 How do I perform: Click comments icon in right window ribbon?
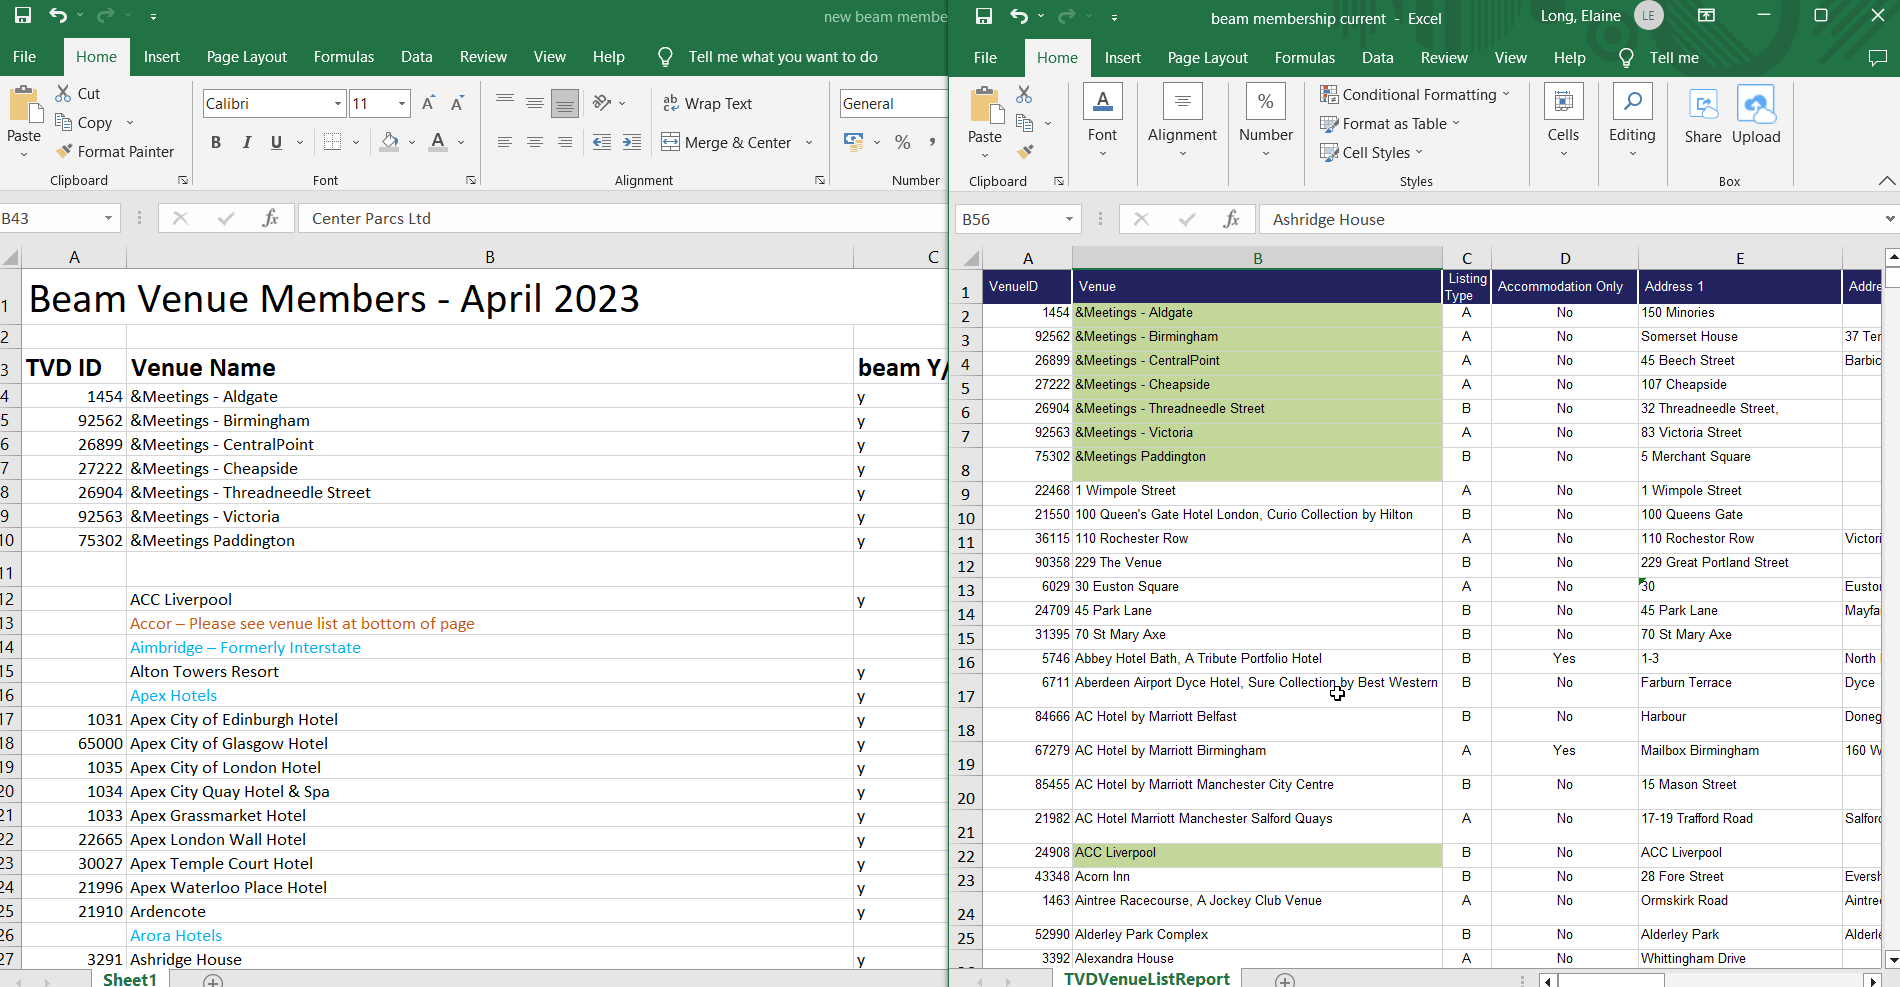[1878, 58]
